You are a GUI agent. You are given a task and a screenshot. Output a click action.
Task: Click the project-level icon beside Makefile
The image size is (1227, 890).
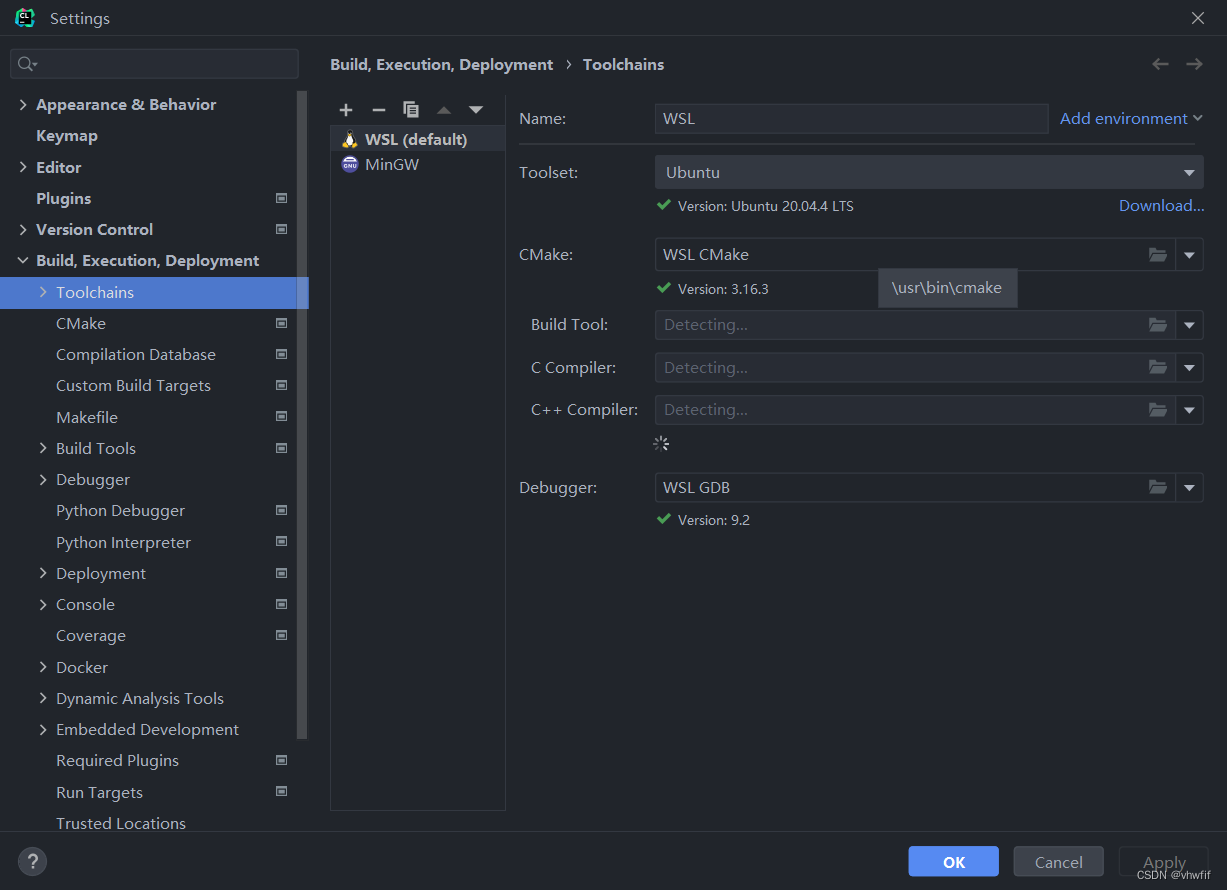pos(281,417)
